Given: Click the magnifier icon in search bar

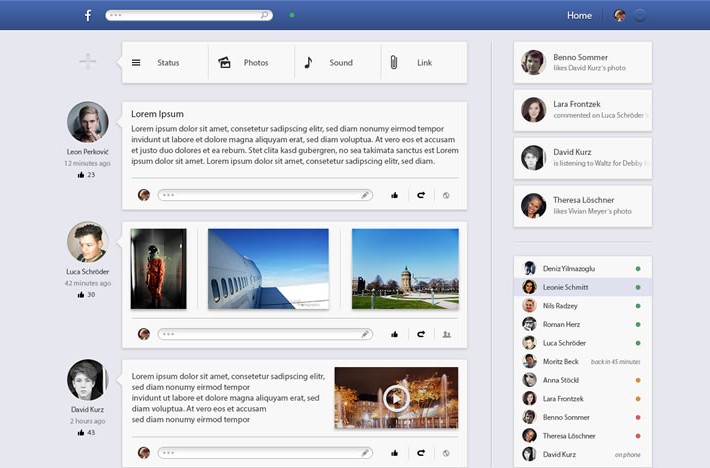Looking at the screenshot, I should pyautogui.click(x=264, y=15).
